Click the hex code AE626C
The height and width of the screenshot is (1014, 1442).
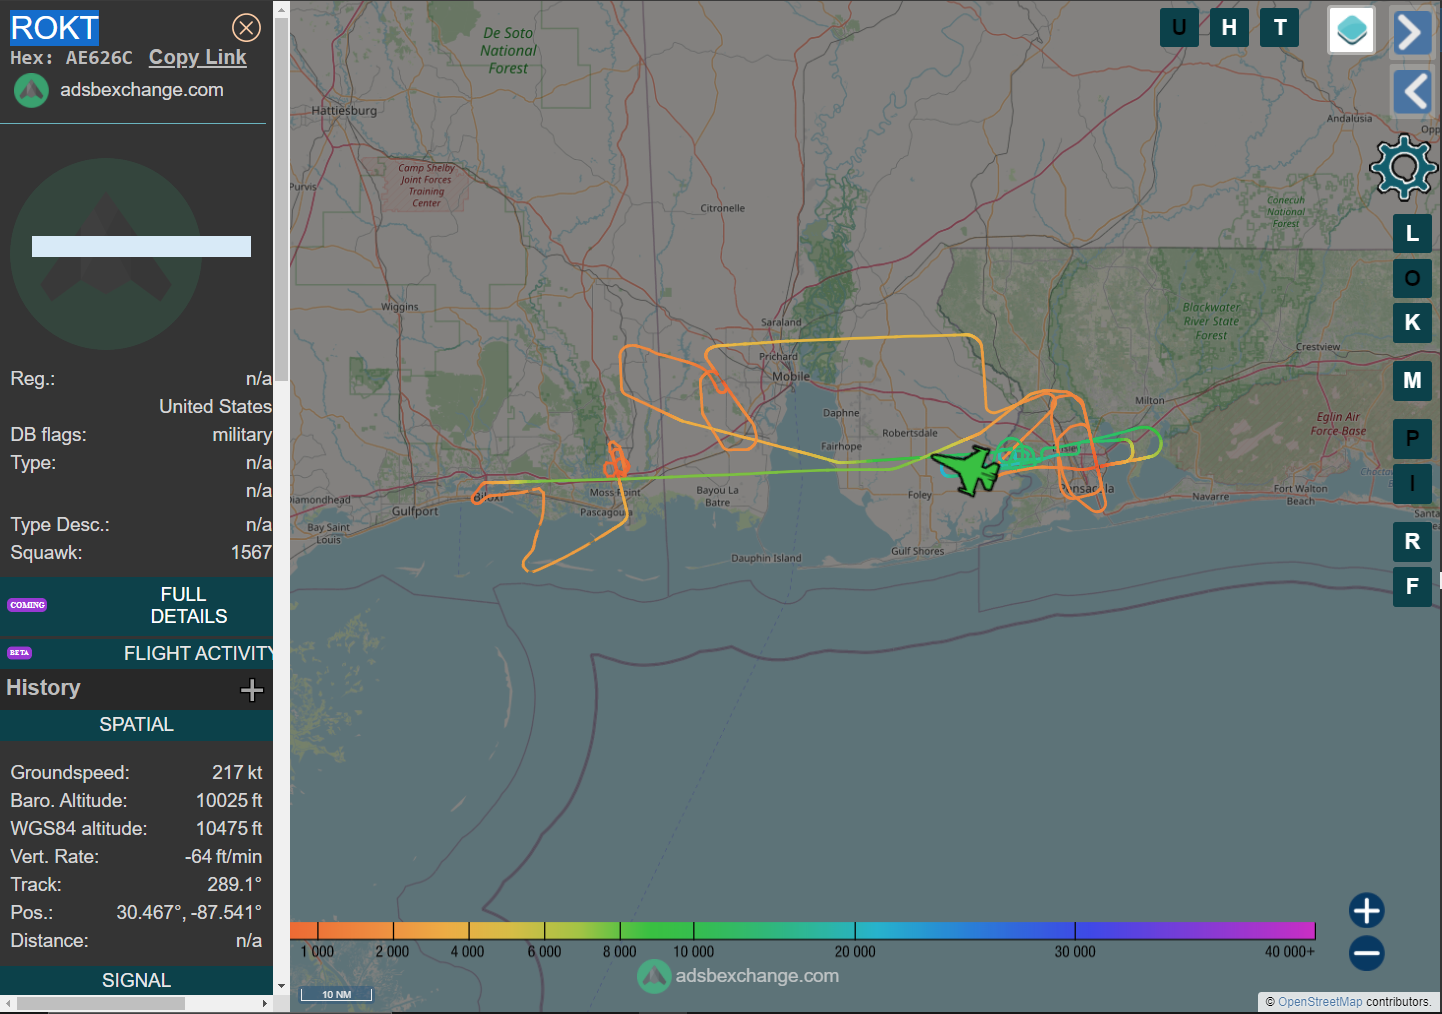tap(99, 58)
